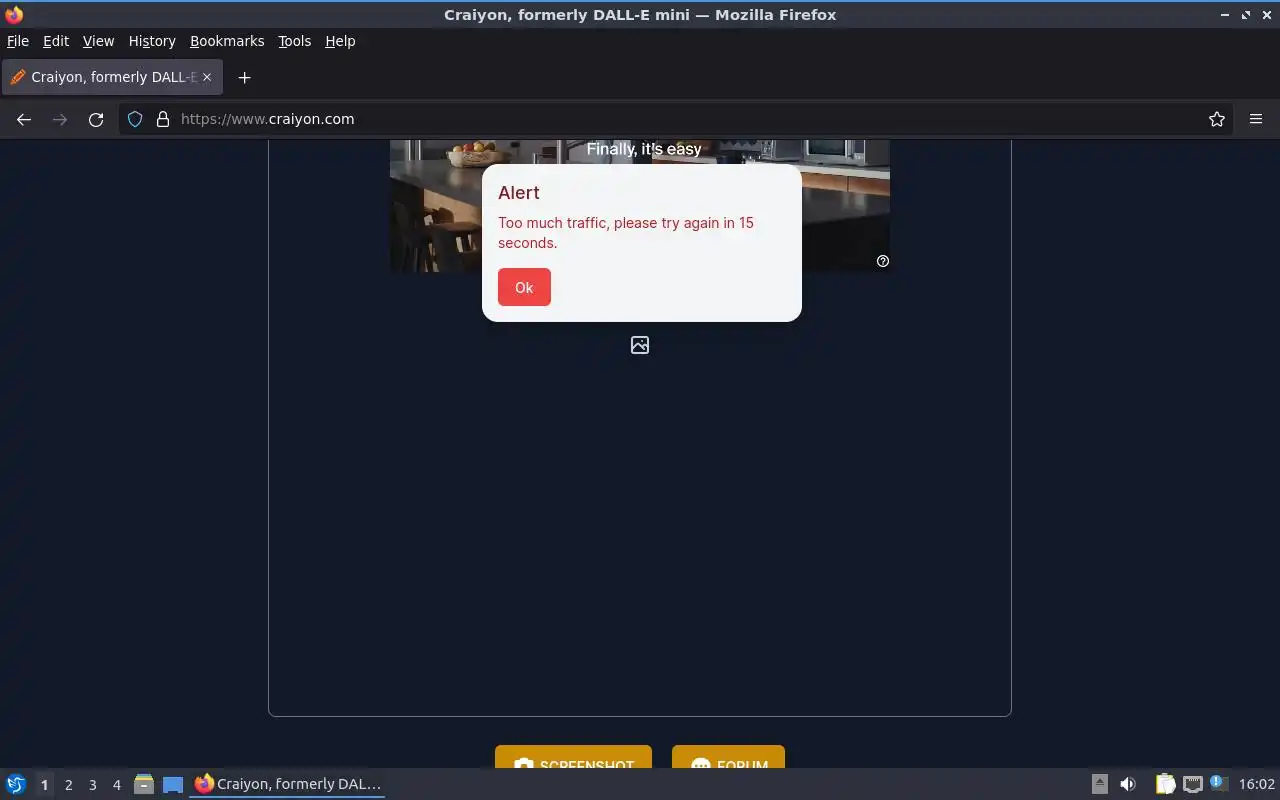Switch to workspace 1
This screenshot has height=800, width=1280.
point(44,785)
